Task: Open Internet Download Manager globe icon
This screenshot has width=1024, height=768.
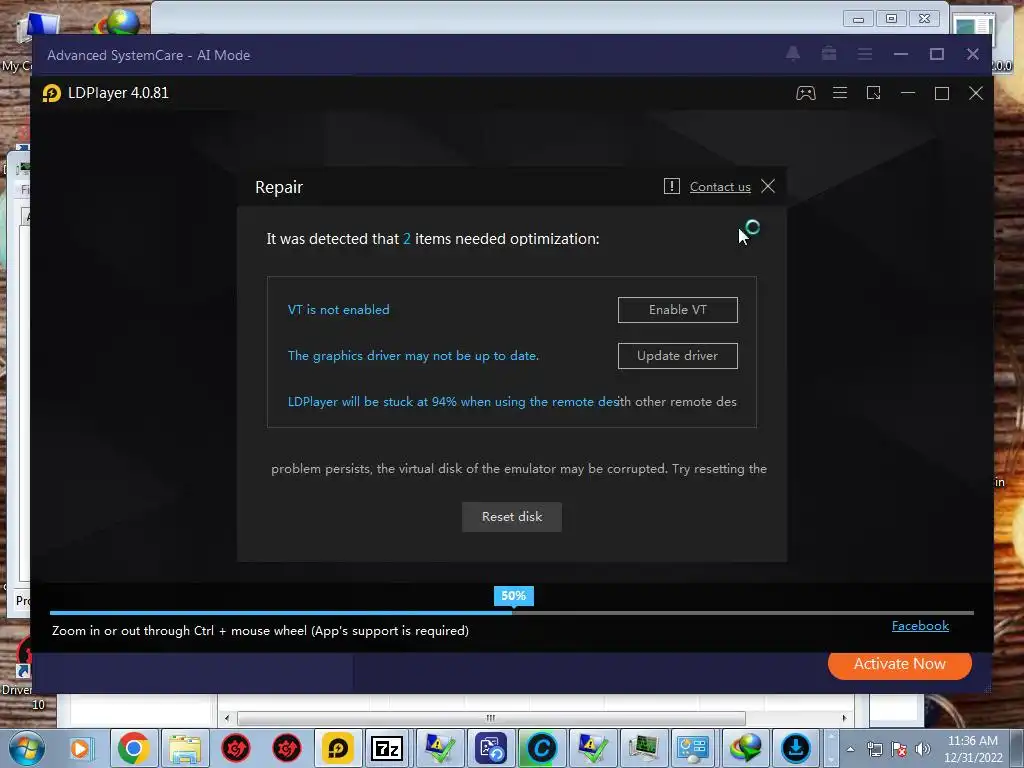Action: (x=745, y=748)
